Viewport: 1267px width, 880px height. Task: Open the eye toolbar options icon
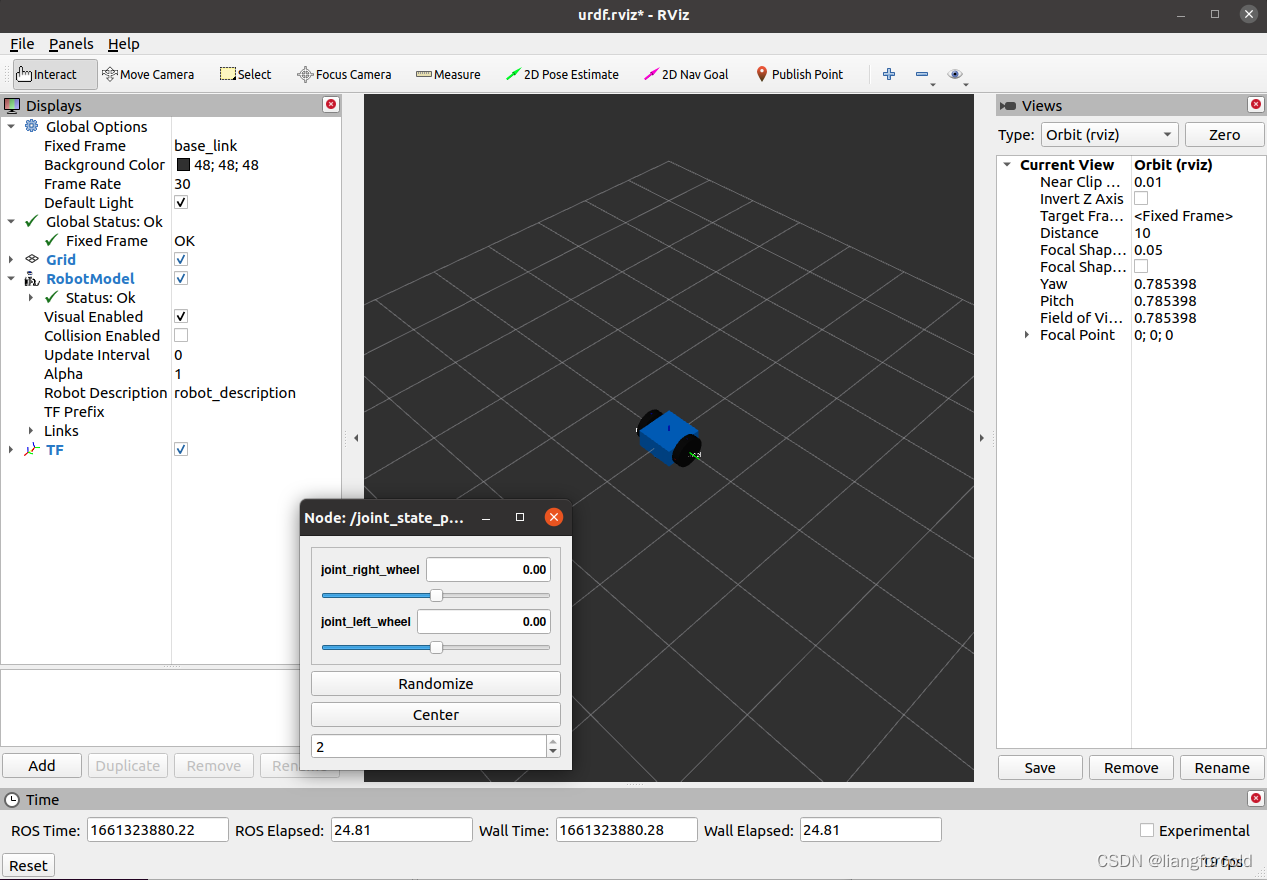pyautogui.click(x=956, y=74)
